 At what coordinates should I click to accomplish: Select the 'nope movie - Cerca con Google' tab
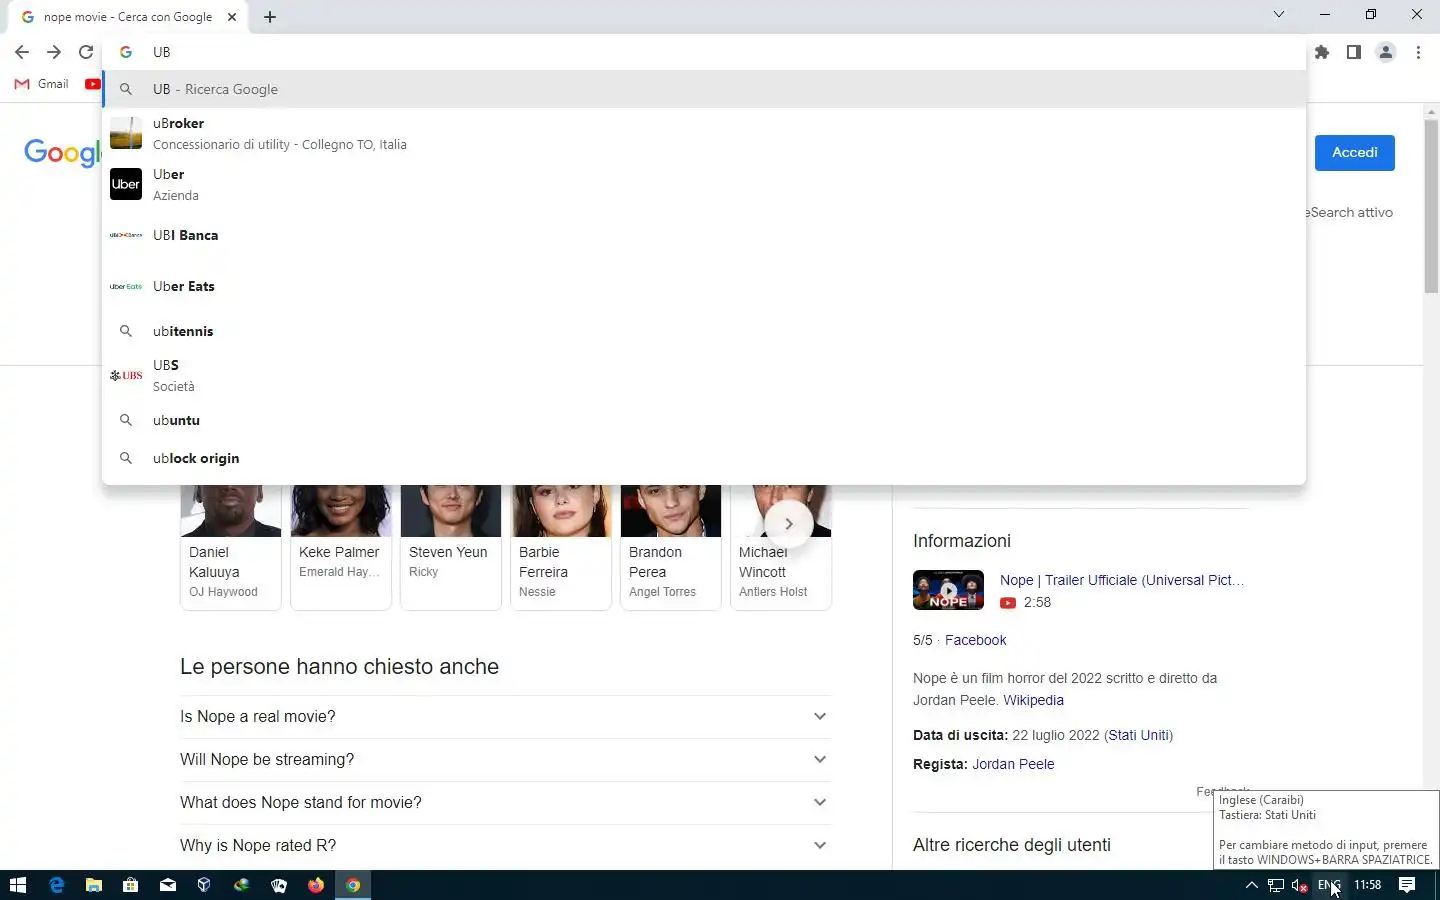128,17
